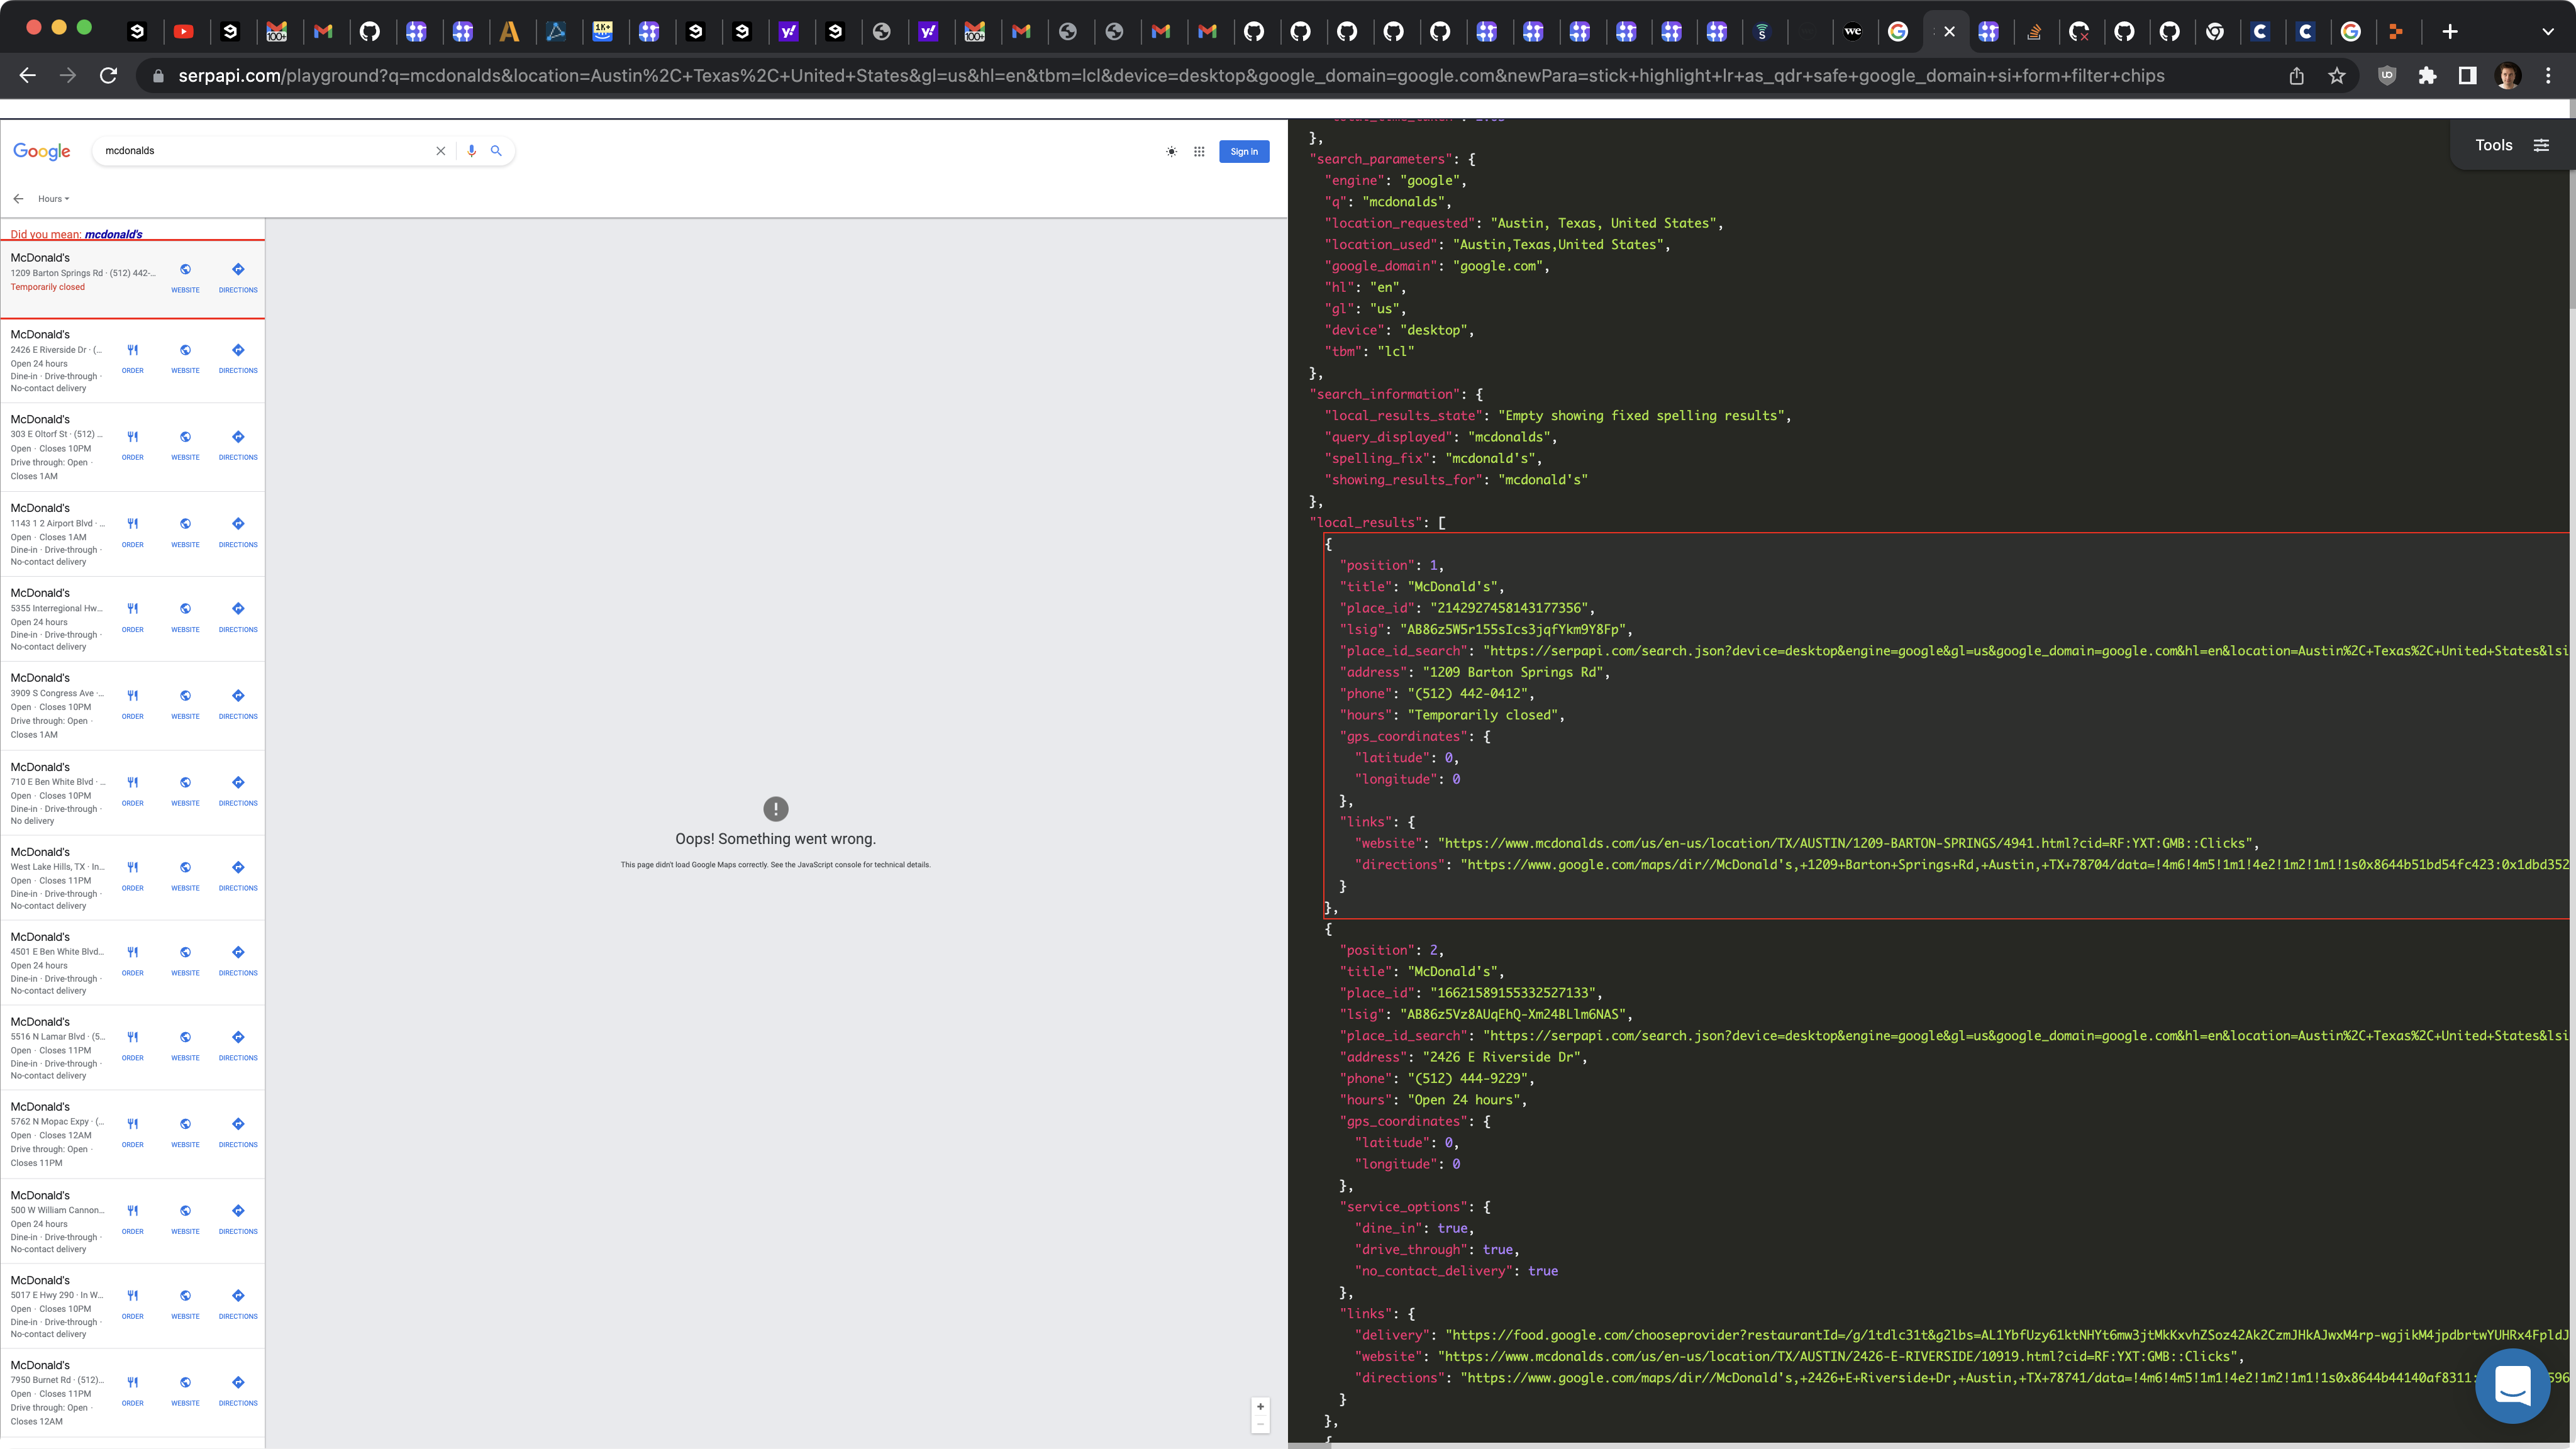This screenshot has width=2576, height=1449.
Task: Click the Google voice search microphone icon
Action: 471,151
